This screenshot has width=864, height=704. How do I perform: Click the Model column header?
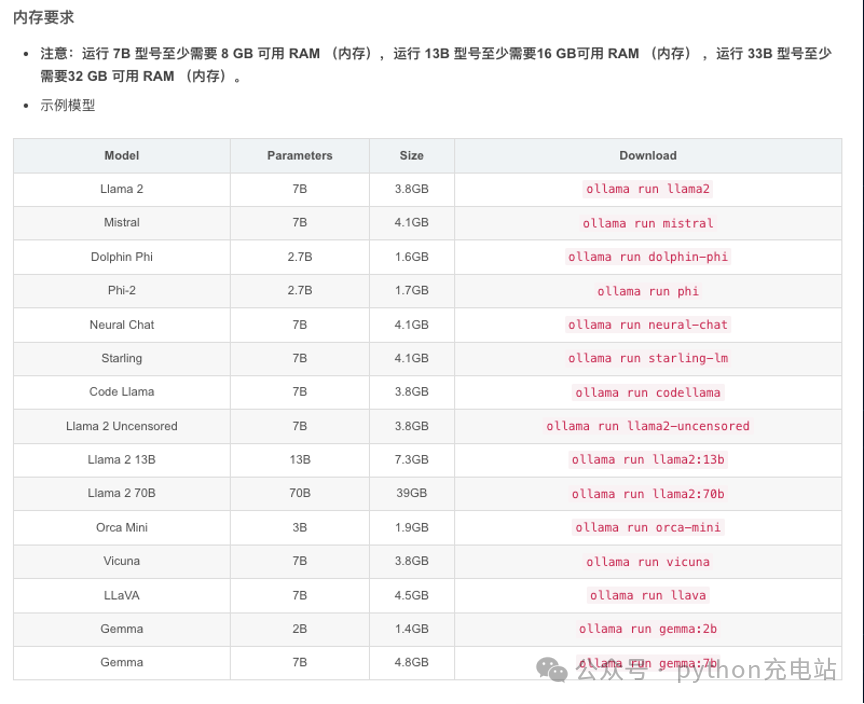122,155
